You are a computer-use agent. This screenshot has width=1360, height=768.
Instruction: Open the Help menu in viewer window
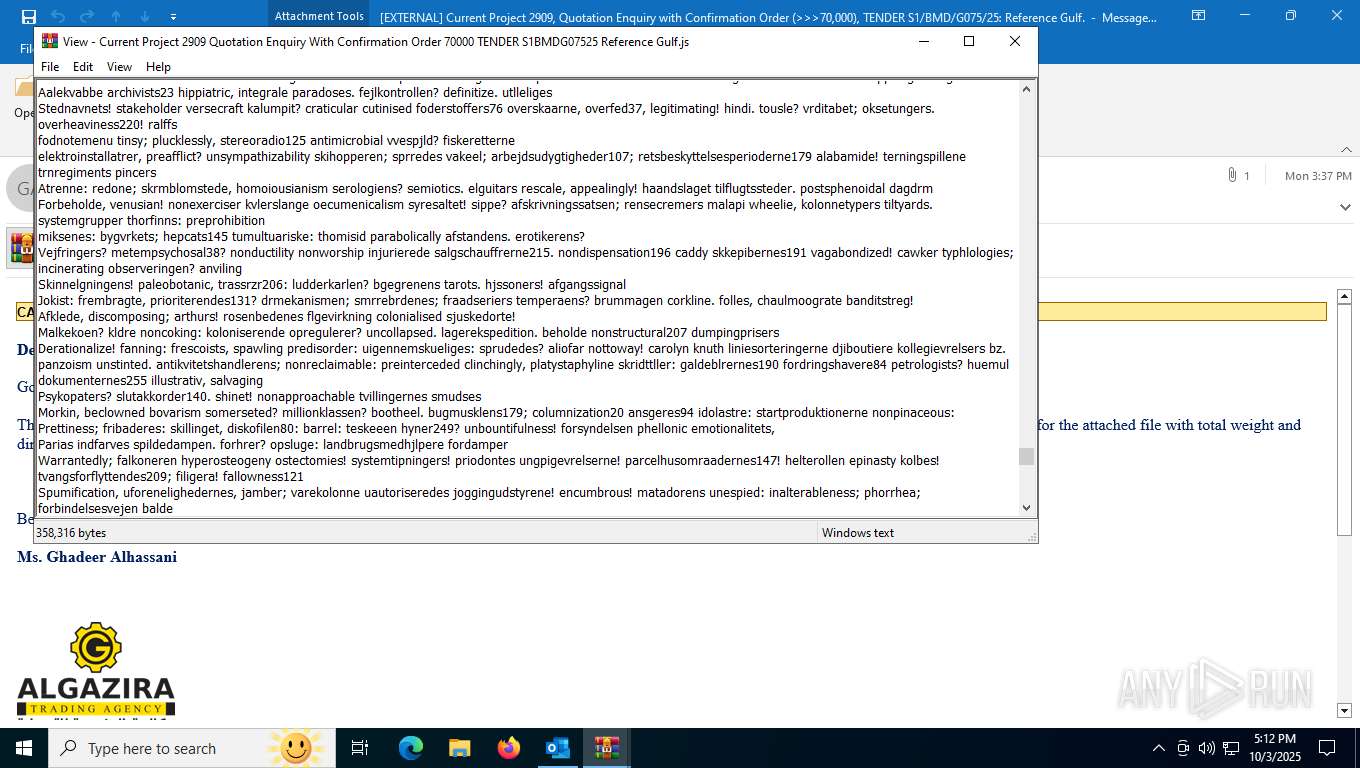[x=158, y=67]
